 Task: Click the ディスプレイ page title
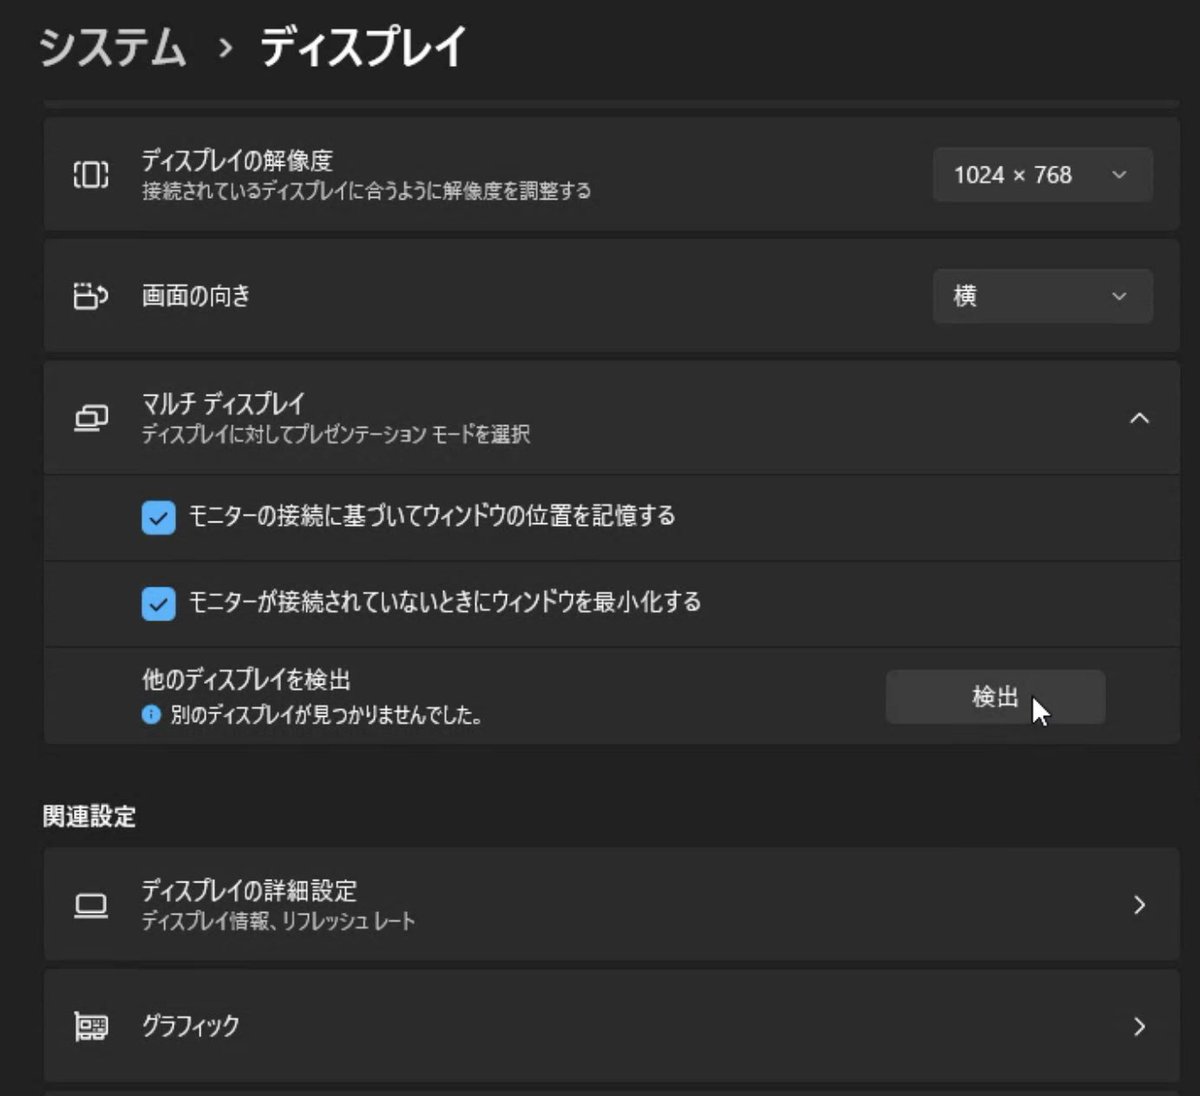pyautogui.click(x=363, y=47)
